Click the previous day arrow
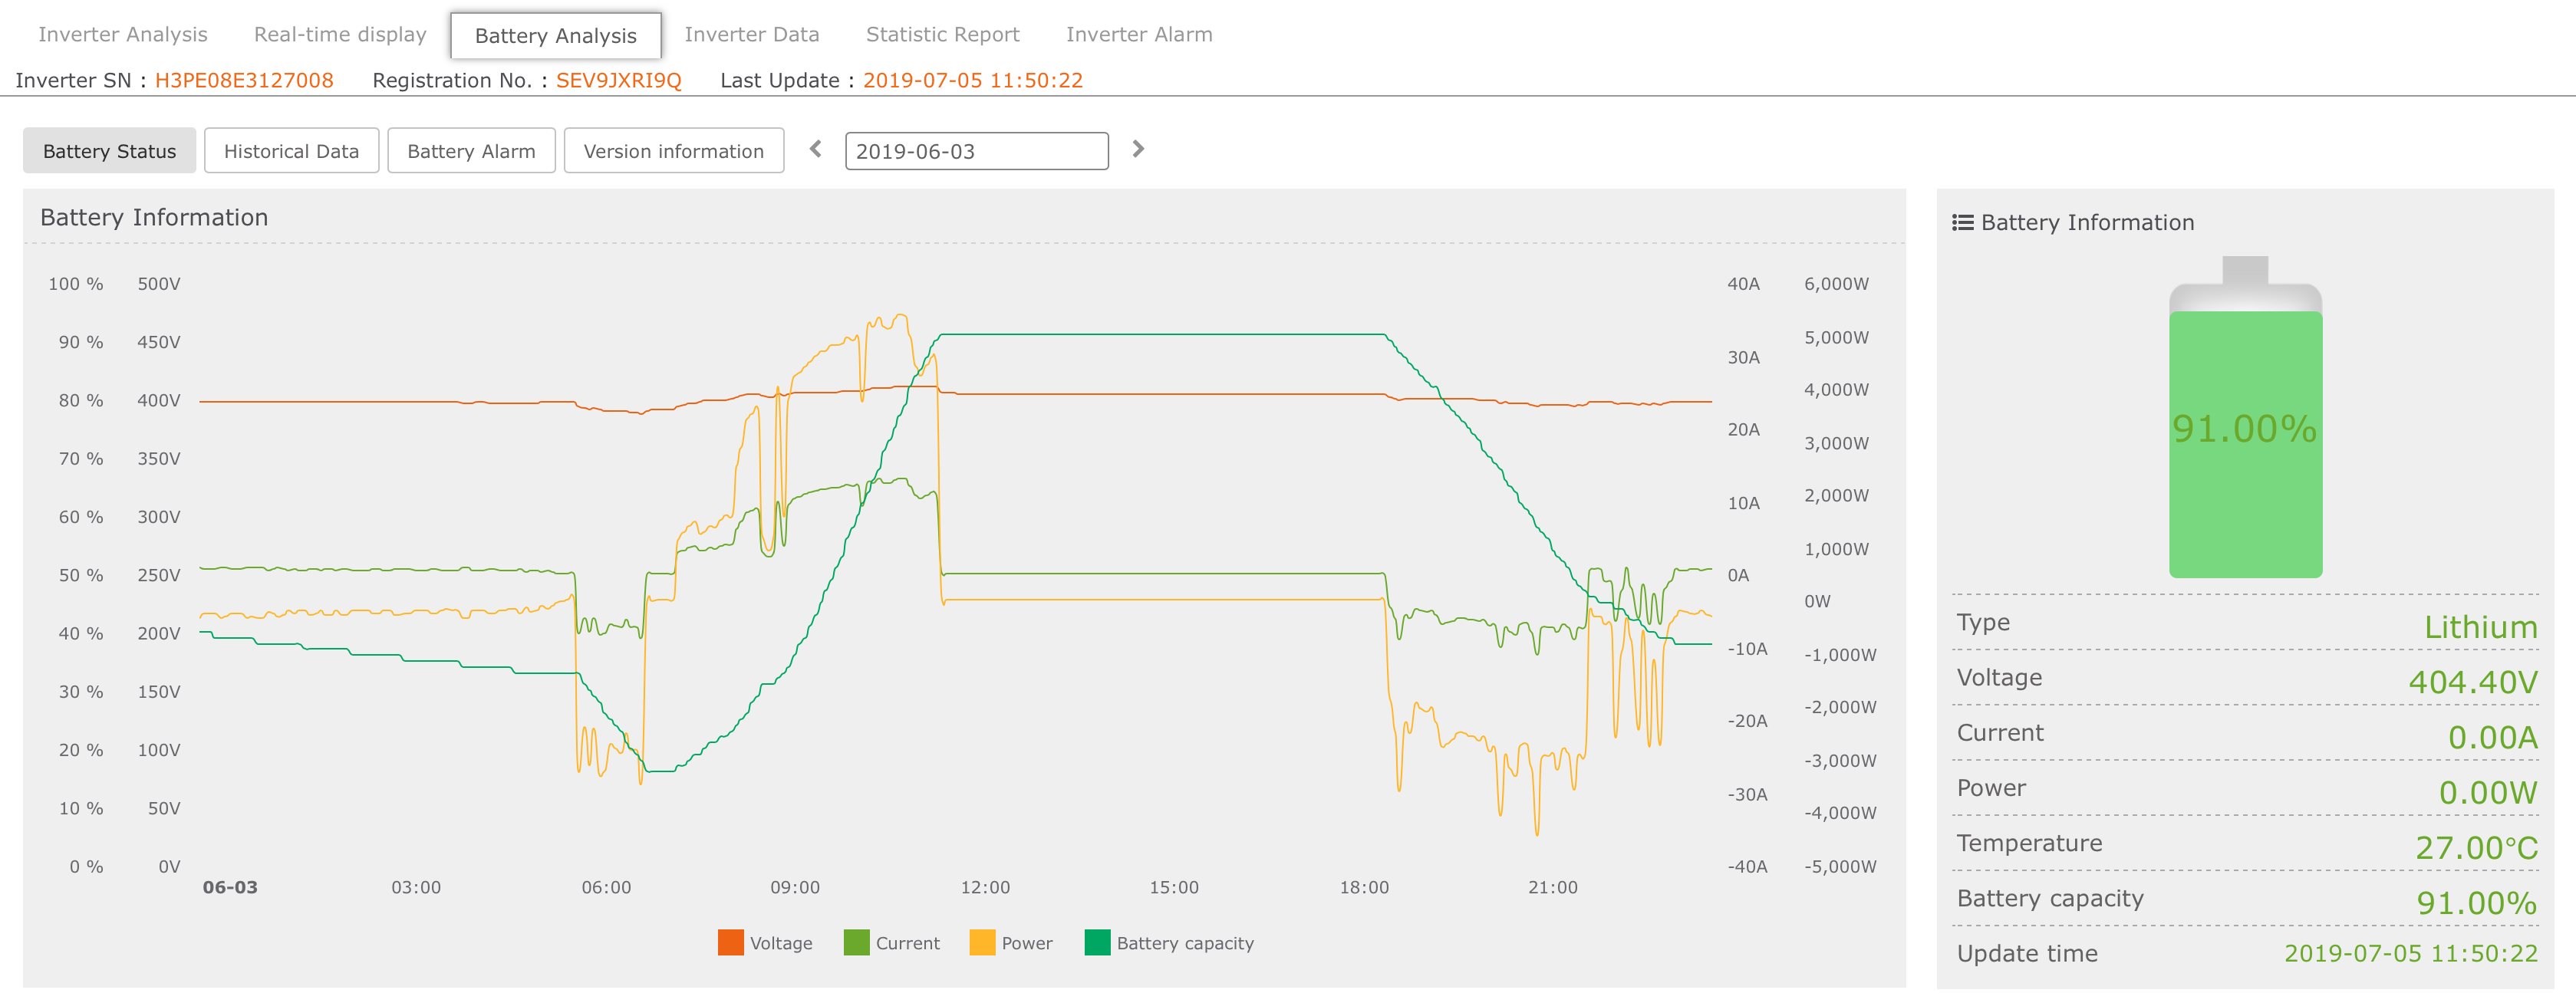The image size is (2576, 1003). point(816,150)
